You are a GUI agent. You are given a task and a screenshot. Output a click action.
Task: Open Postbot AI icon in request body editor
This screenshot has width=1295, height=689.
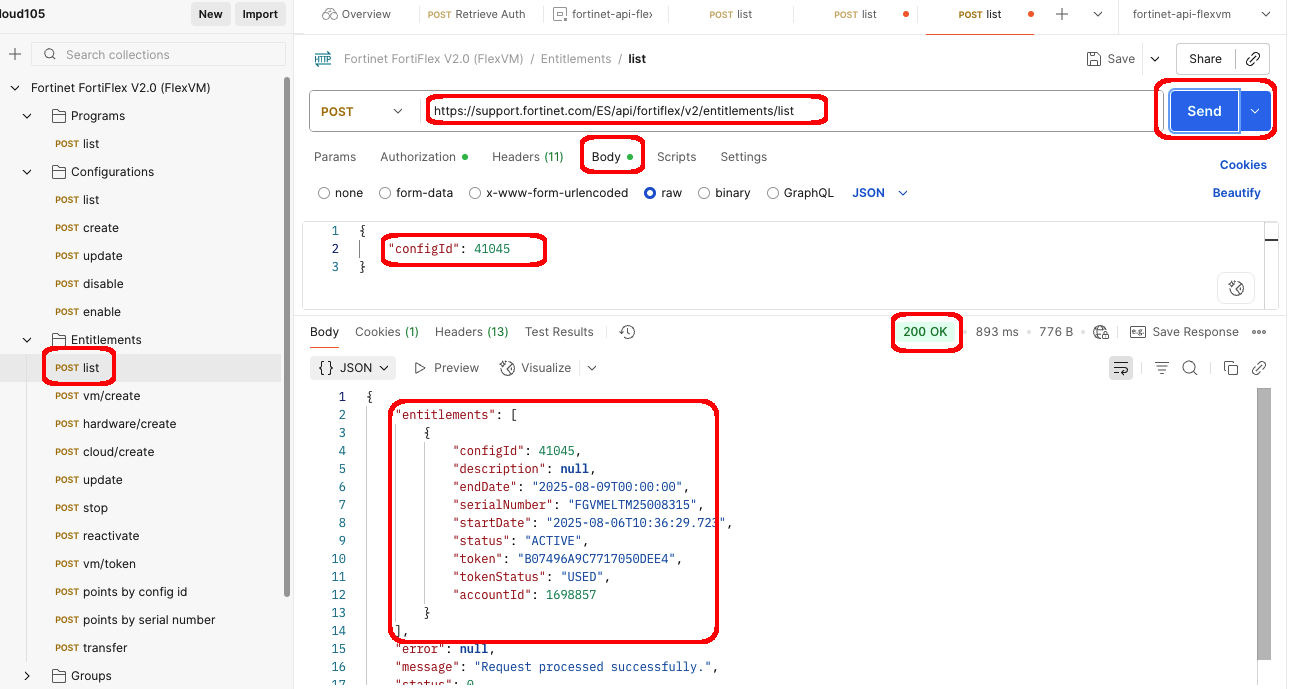(1236, 288)
